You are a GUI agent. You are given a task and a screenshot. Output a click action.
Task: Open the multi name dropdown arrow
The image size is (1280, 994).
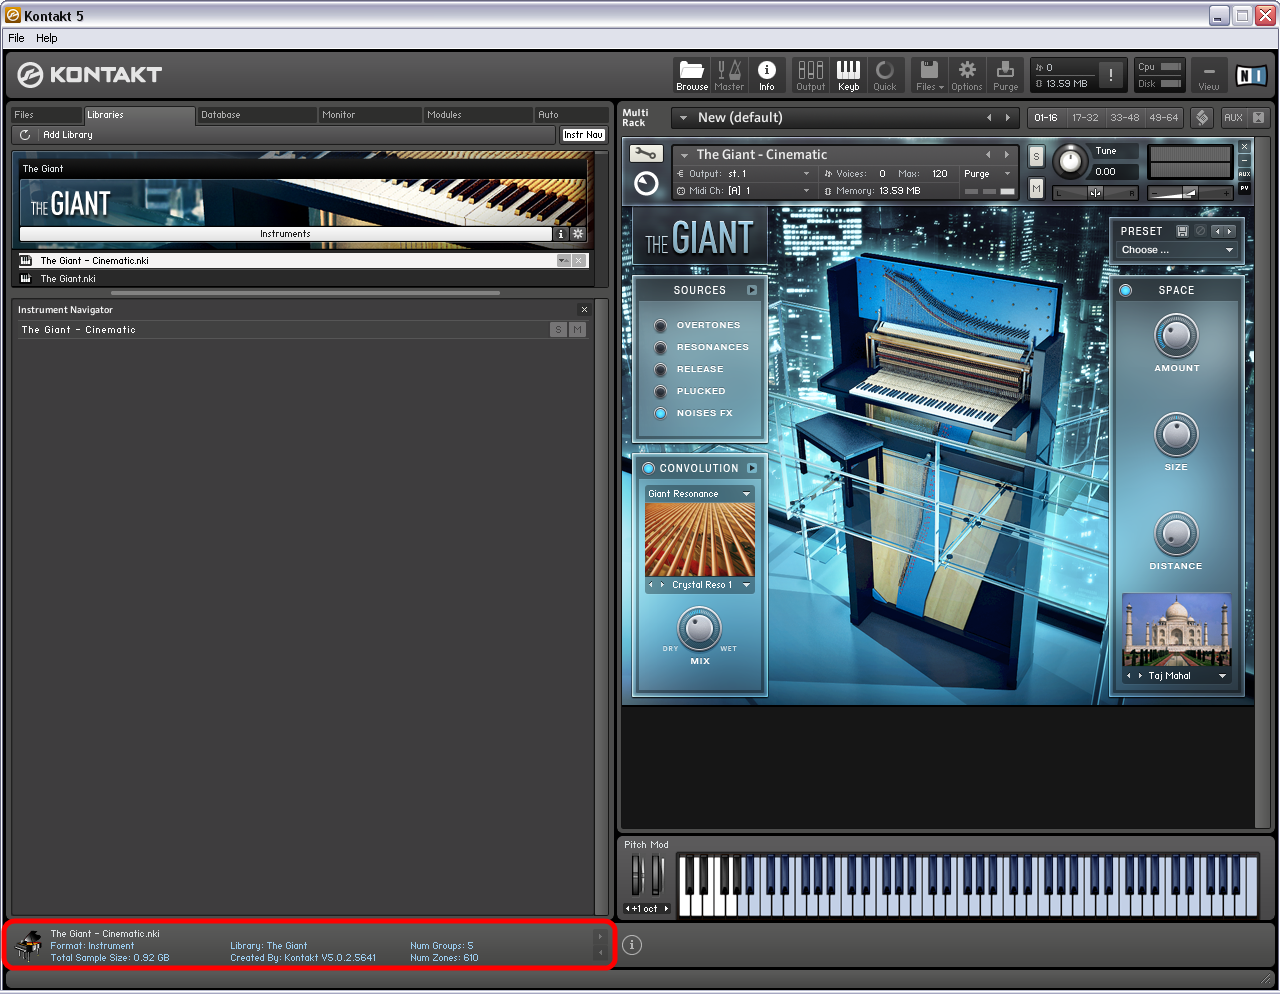684,118
